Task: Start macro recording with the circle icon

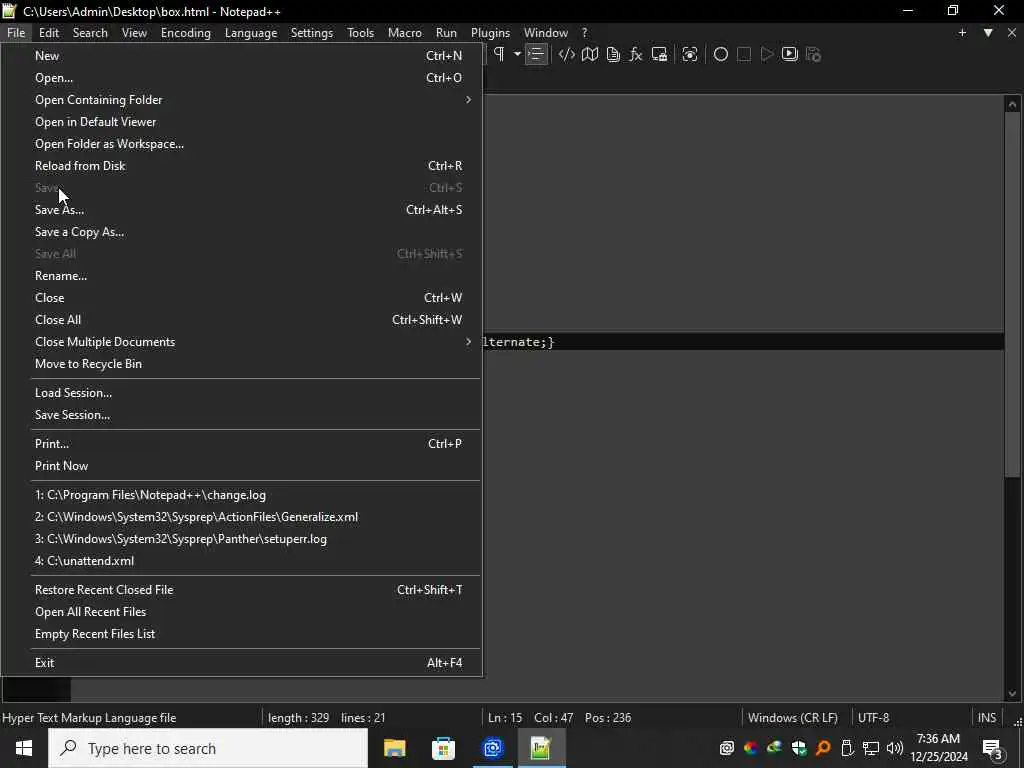Action: click(720, 54)
